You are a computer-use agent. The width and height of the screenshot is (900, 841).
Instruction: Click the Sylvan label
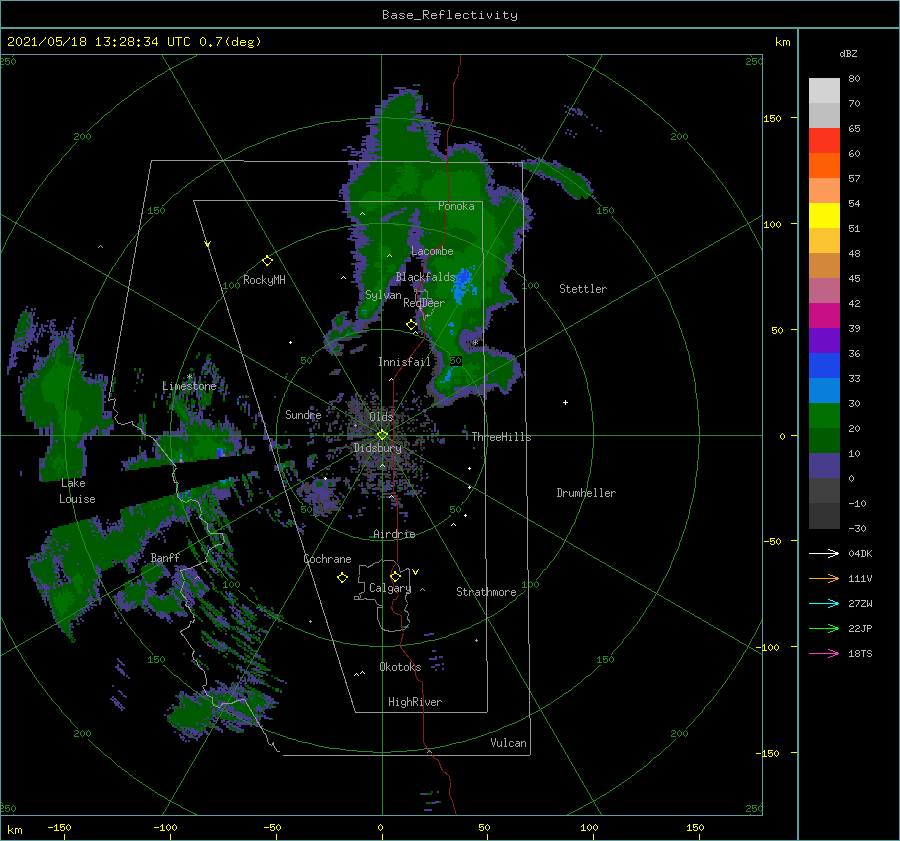pyautogui.click(x=383, y=295)
